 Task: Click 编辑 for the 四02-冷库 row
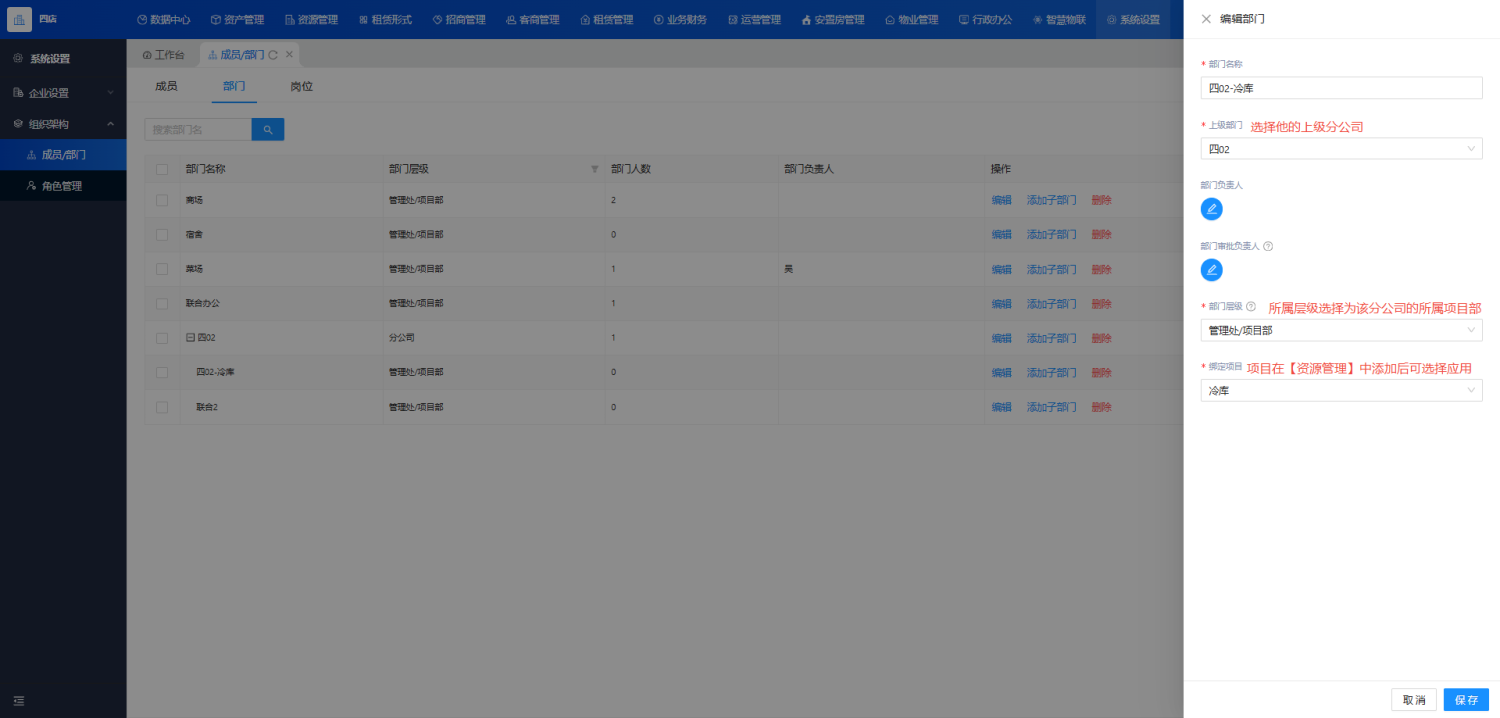tap(1001, 373)
